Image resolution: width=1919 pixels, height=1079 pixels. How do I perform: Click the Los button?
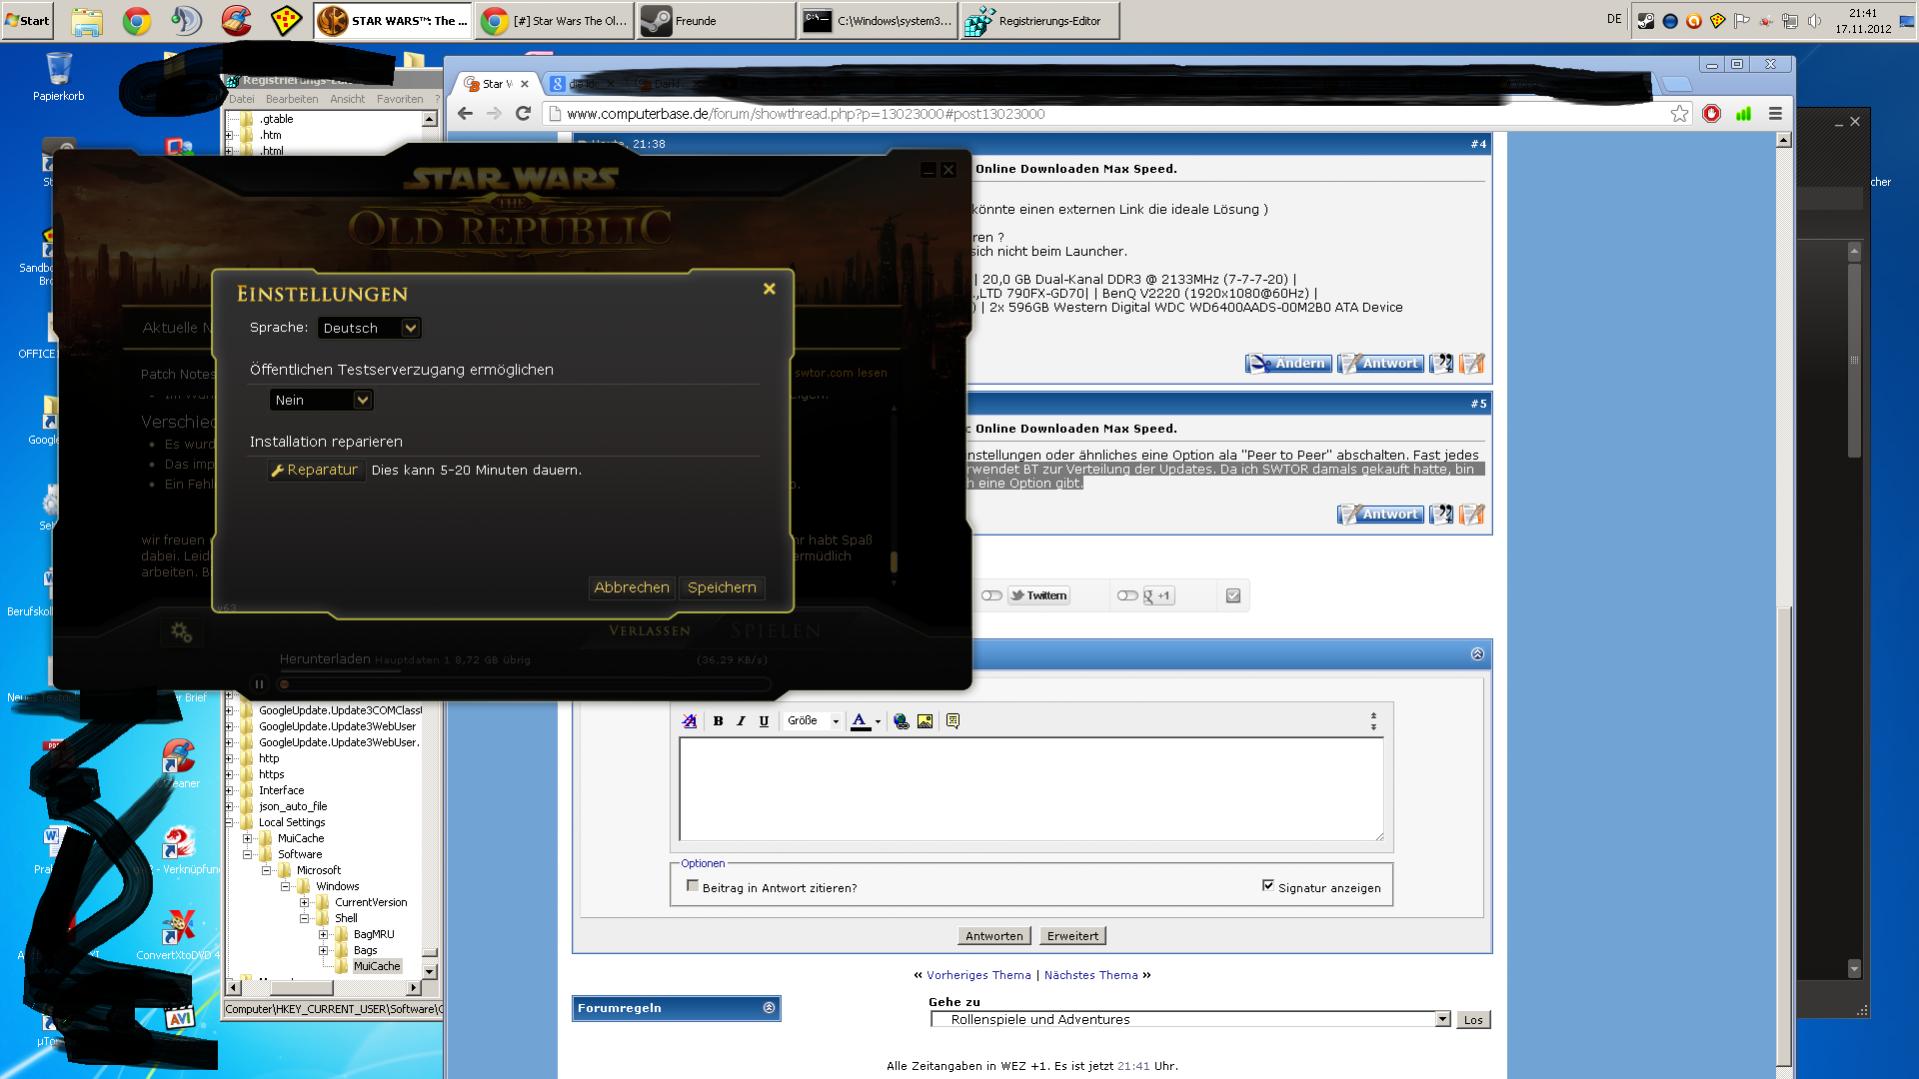(1473, 1020)
